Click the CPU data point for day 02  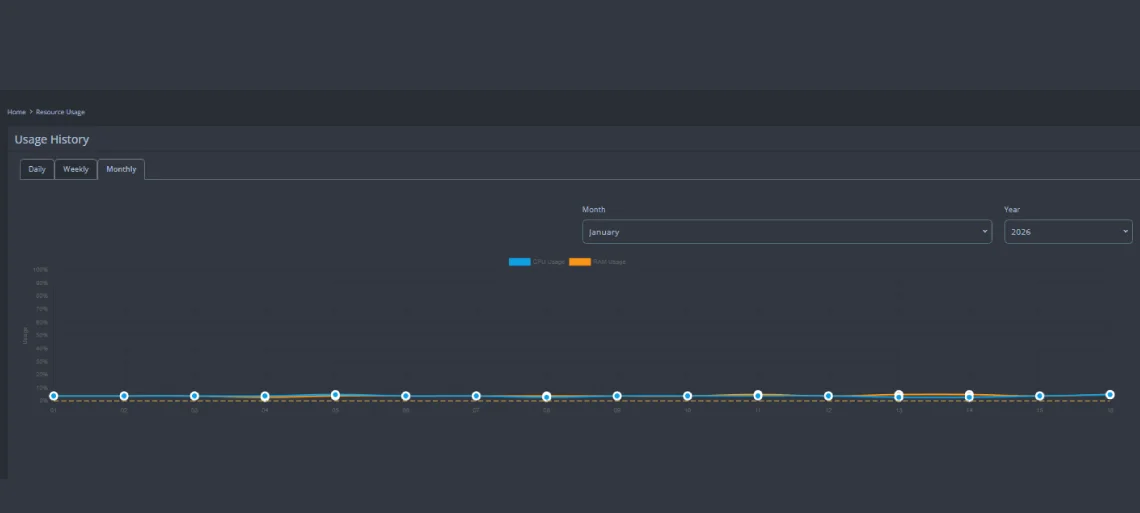(124, 396)
